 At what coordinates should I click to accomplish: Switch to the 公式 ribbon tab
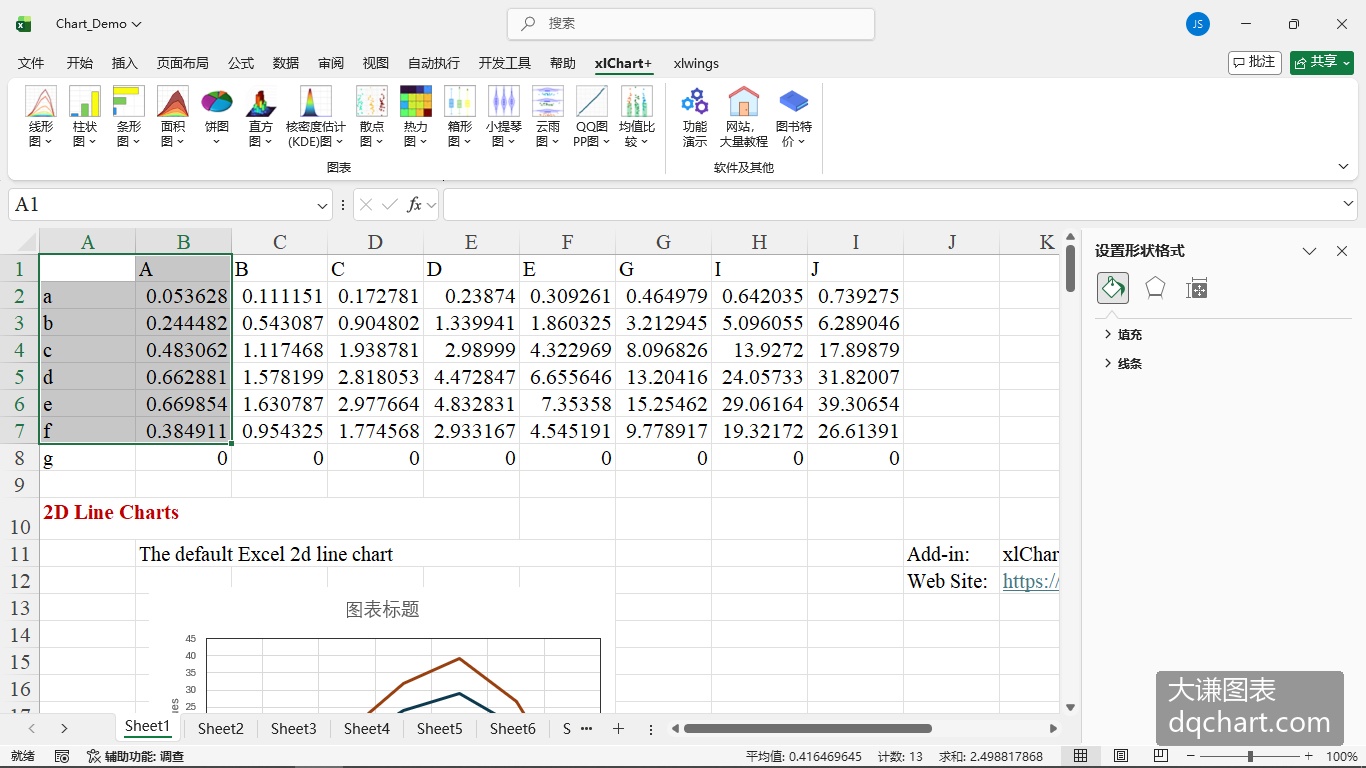(241, 63)
